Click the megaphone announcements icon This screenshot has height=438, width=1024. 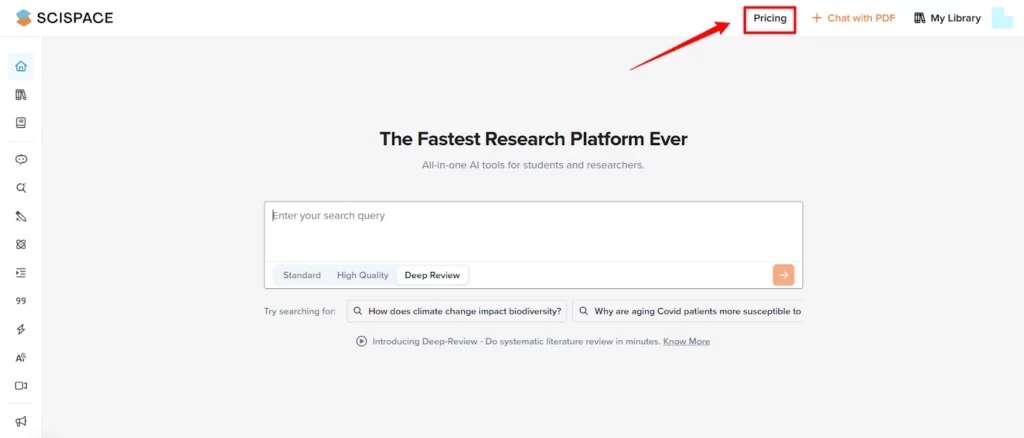21,421
